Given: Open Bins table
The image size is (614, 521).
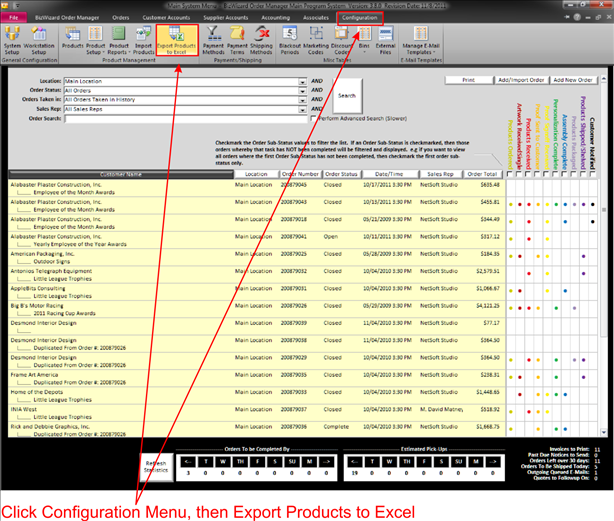Looking at the screenshot, I should pos(364,40).
